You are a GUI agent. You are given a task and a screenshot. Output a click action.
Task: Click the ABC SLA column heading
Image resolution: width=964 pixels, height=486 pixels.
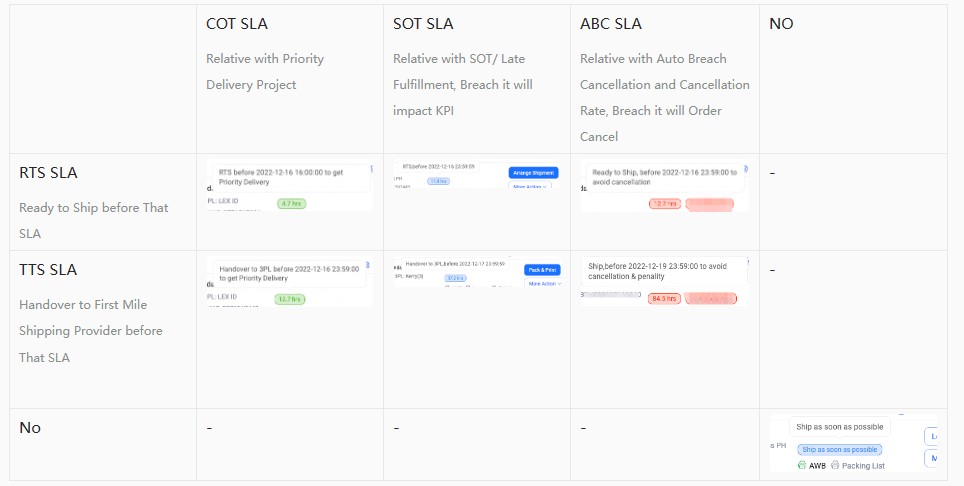coord(611,24)
